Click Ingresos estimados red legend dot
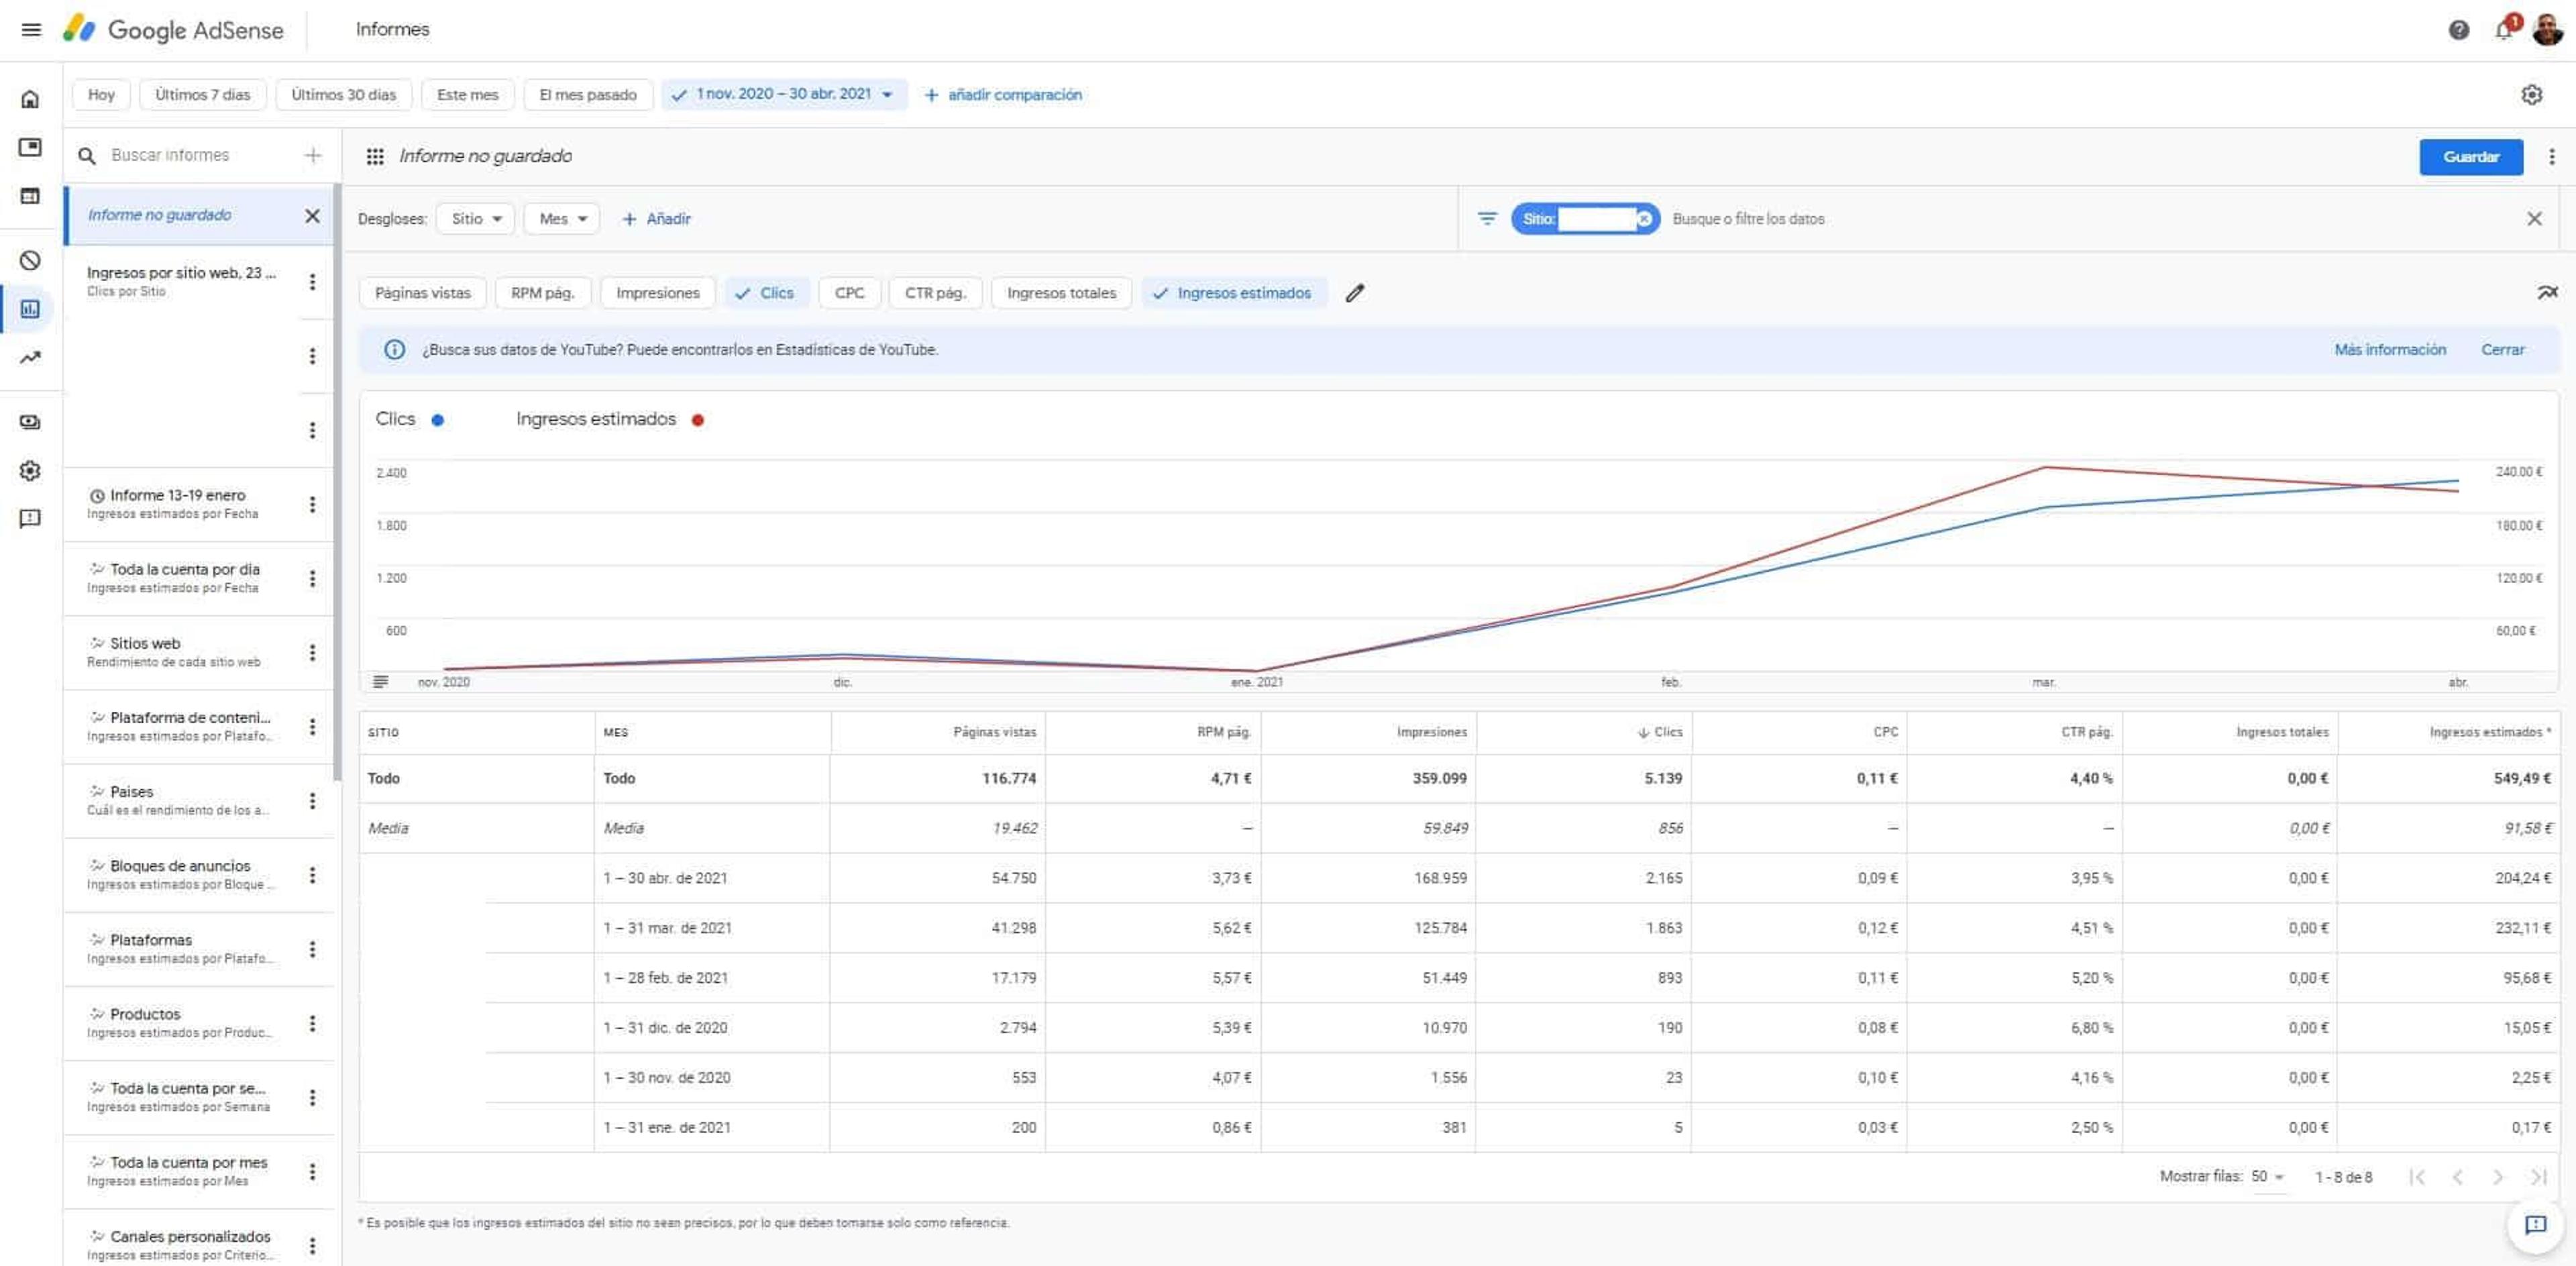 pyautogui.click(x=698, y=420)
